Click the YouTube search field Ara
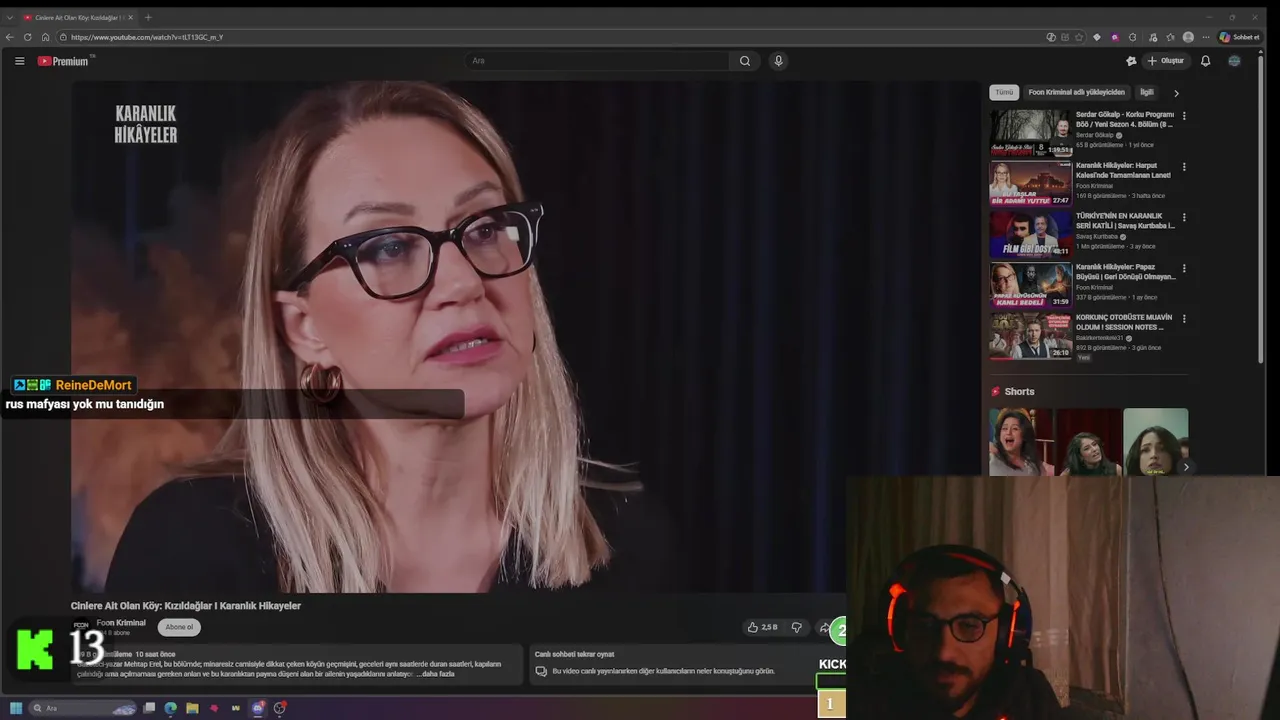 coord(598,61)
